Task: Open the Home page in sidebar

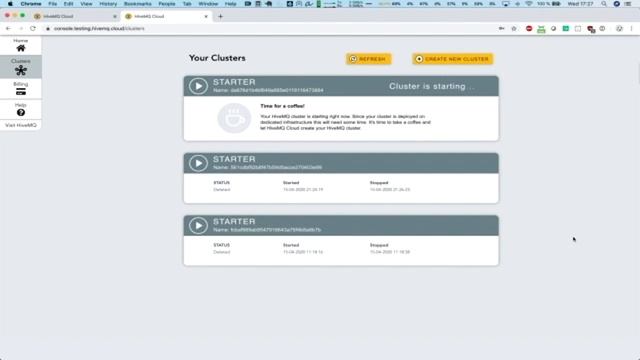Action: pyautogui.click(x=20, y=45)
